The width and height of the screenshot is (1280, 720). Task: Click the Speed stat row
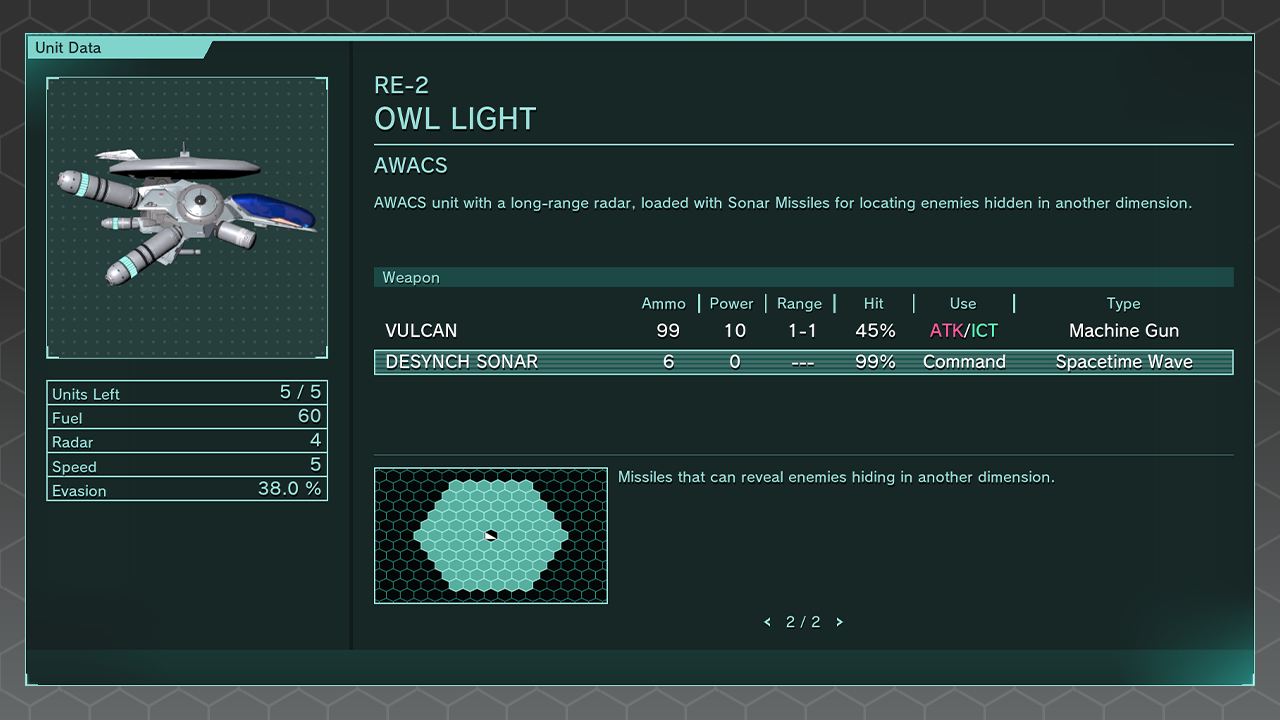point(187,466)
